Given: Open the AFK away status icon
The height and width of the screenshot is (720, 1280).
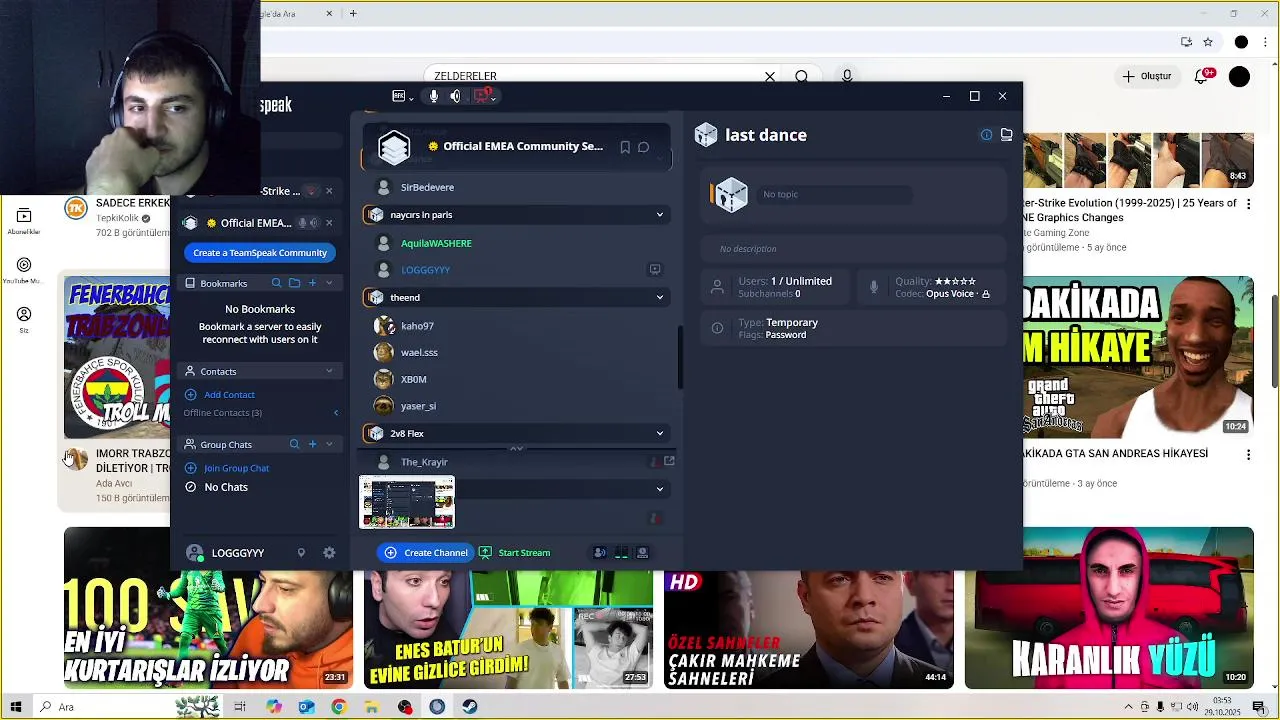Looking at the screenshot, I should click(398, 96).
